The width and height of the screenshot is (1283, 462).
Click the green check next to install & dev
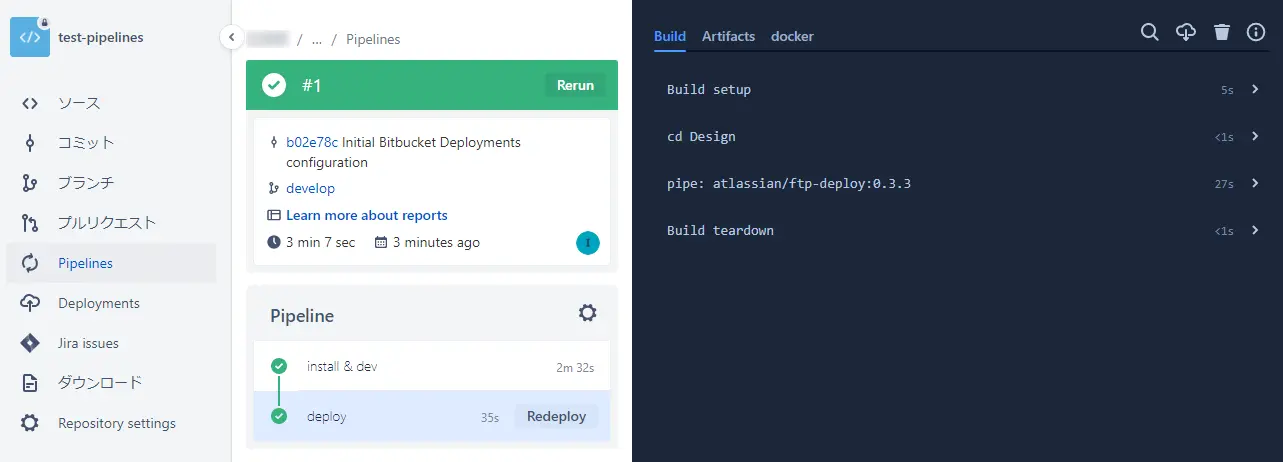[x=279, y=366]
